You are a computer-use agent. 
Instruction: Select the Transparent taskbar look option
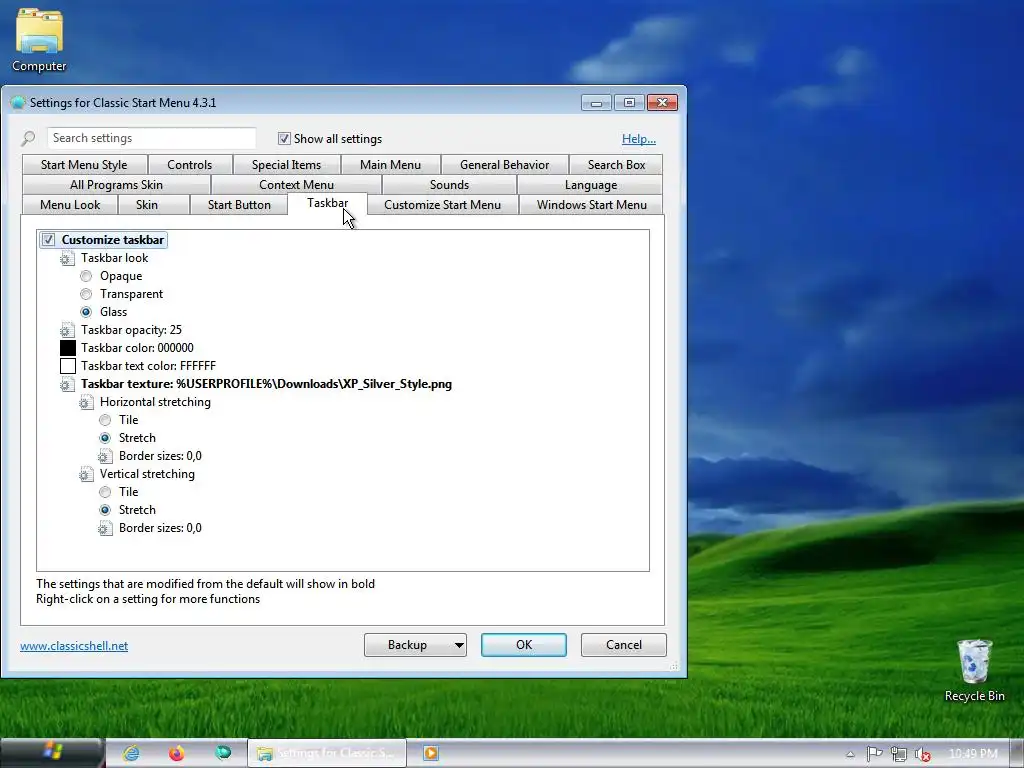[86, 294]
